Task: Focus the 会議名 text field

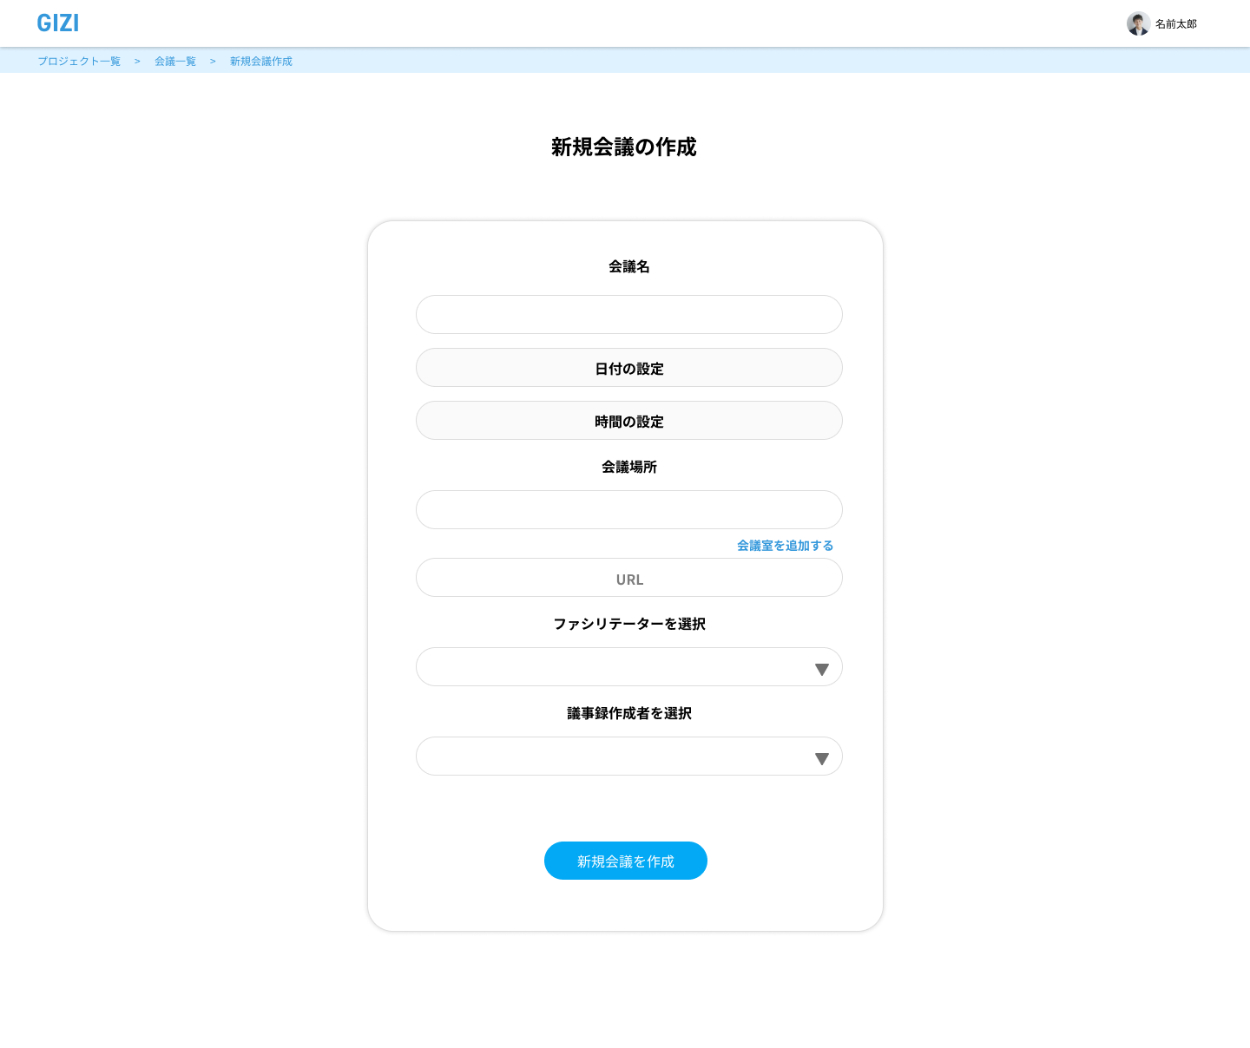Action: (629, 314)
